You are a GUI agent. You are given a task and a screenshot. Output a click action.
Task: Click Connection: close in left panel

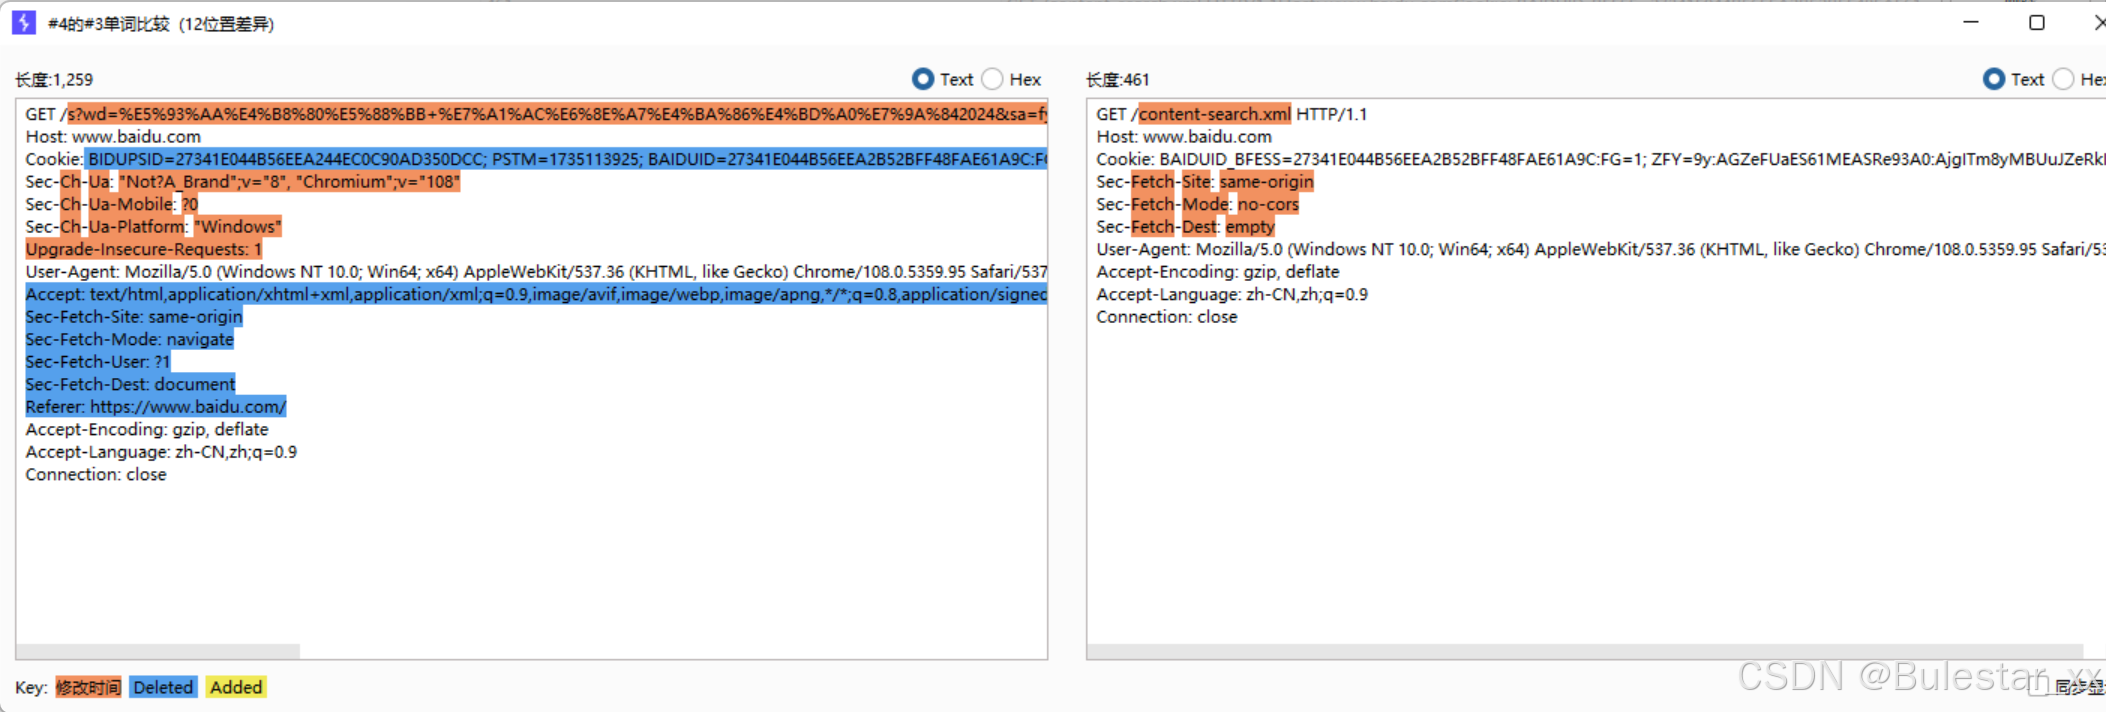[96, 474]
